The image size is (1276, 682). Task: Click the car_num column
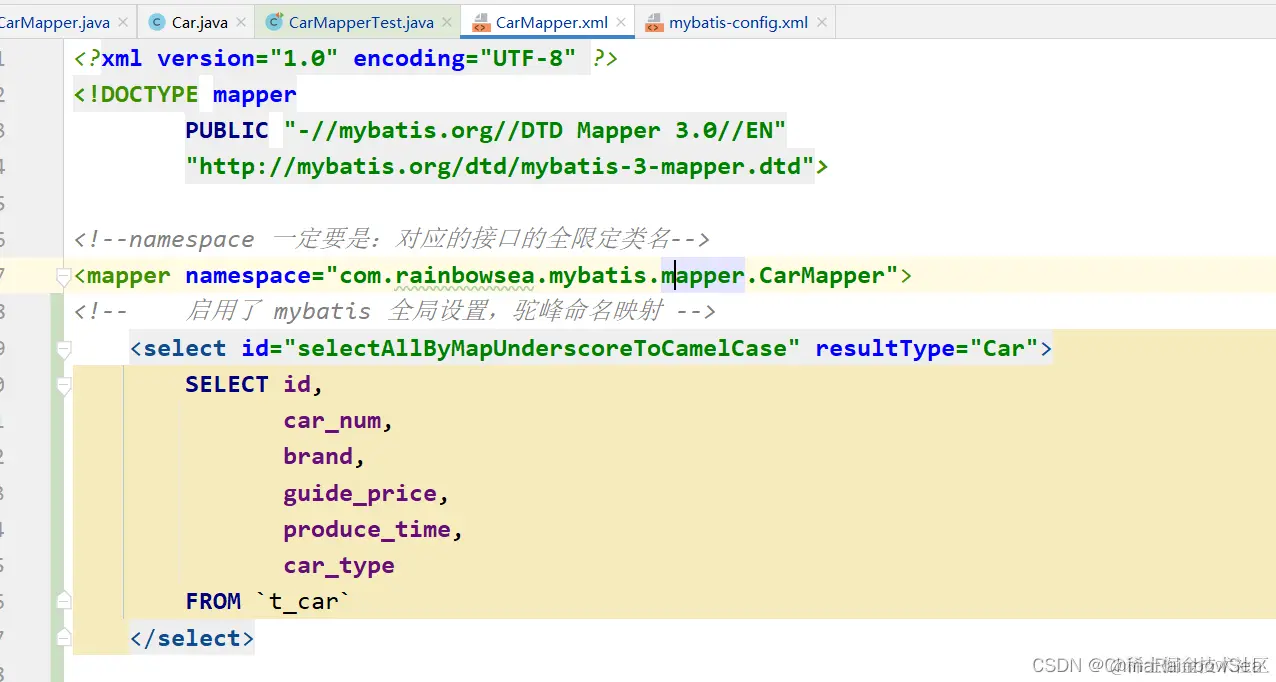click(332, 421)
